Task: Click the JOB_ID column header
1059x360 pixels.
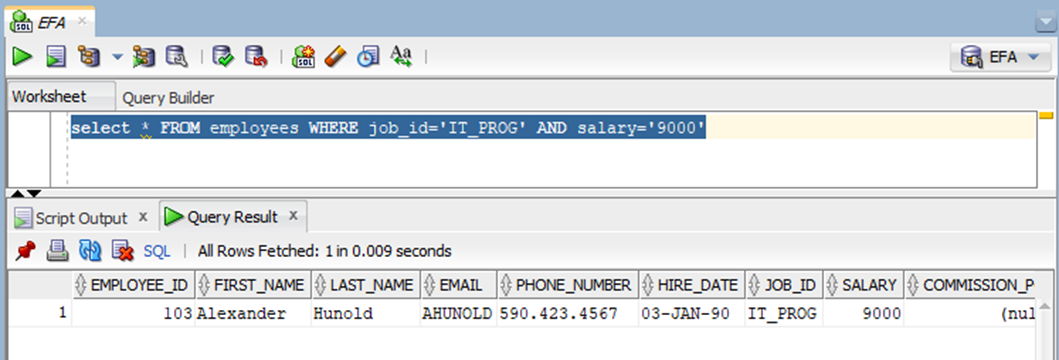Action: [784, 285]
